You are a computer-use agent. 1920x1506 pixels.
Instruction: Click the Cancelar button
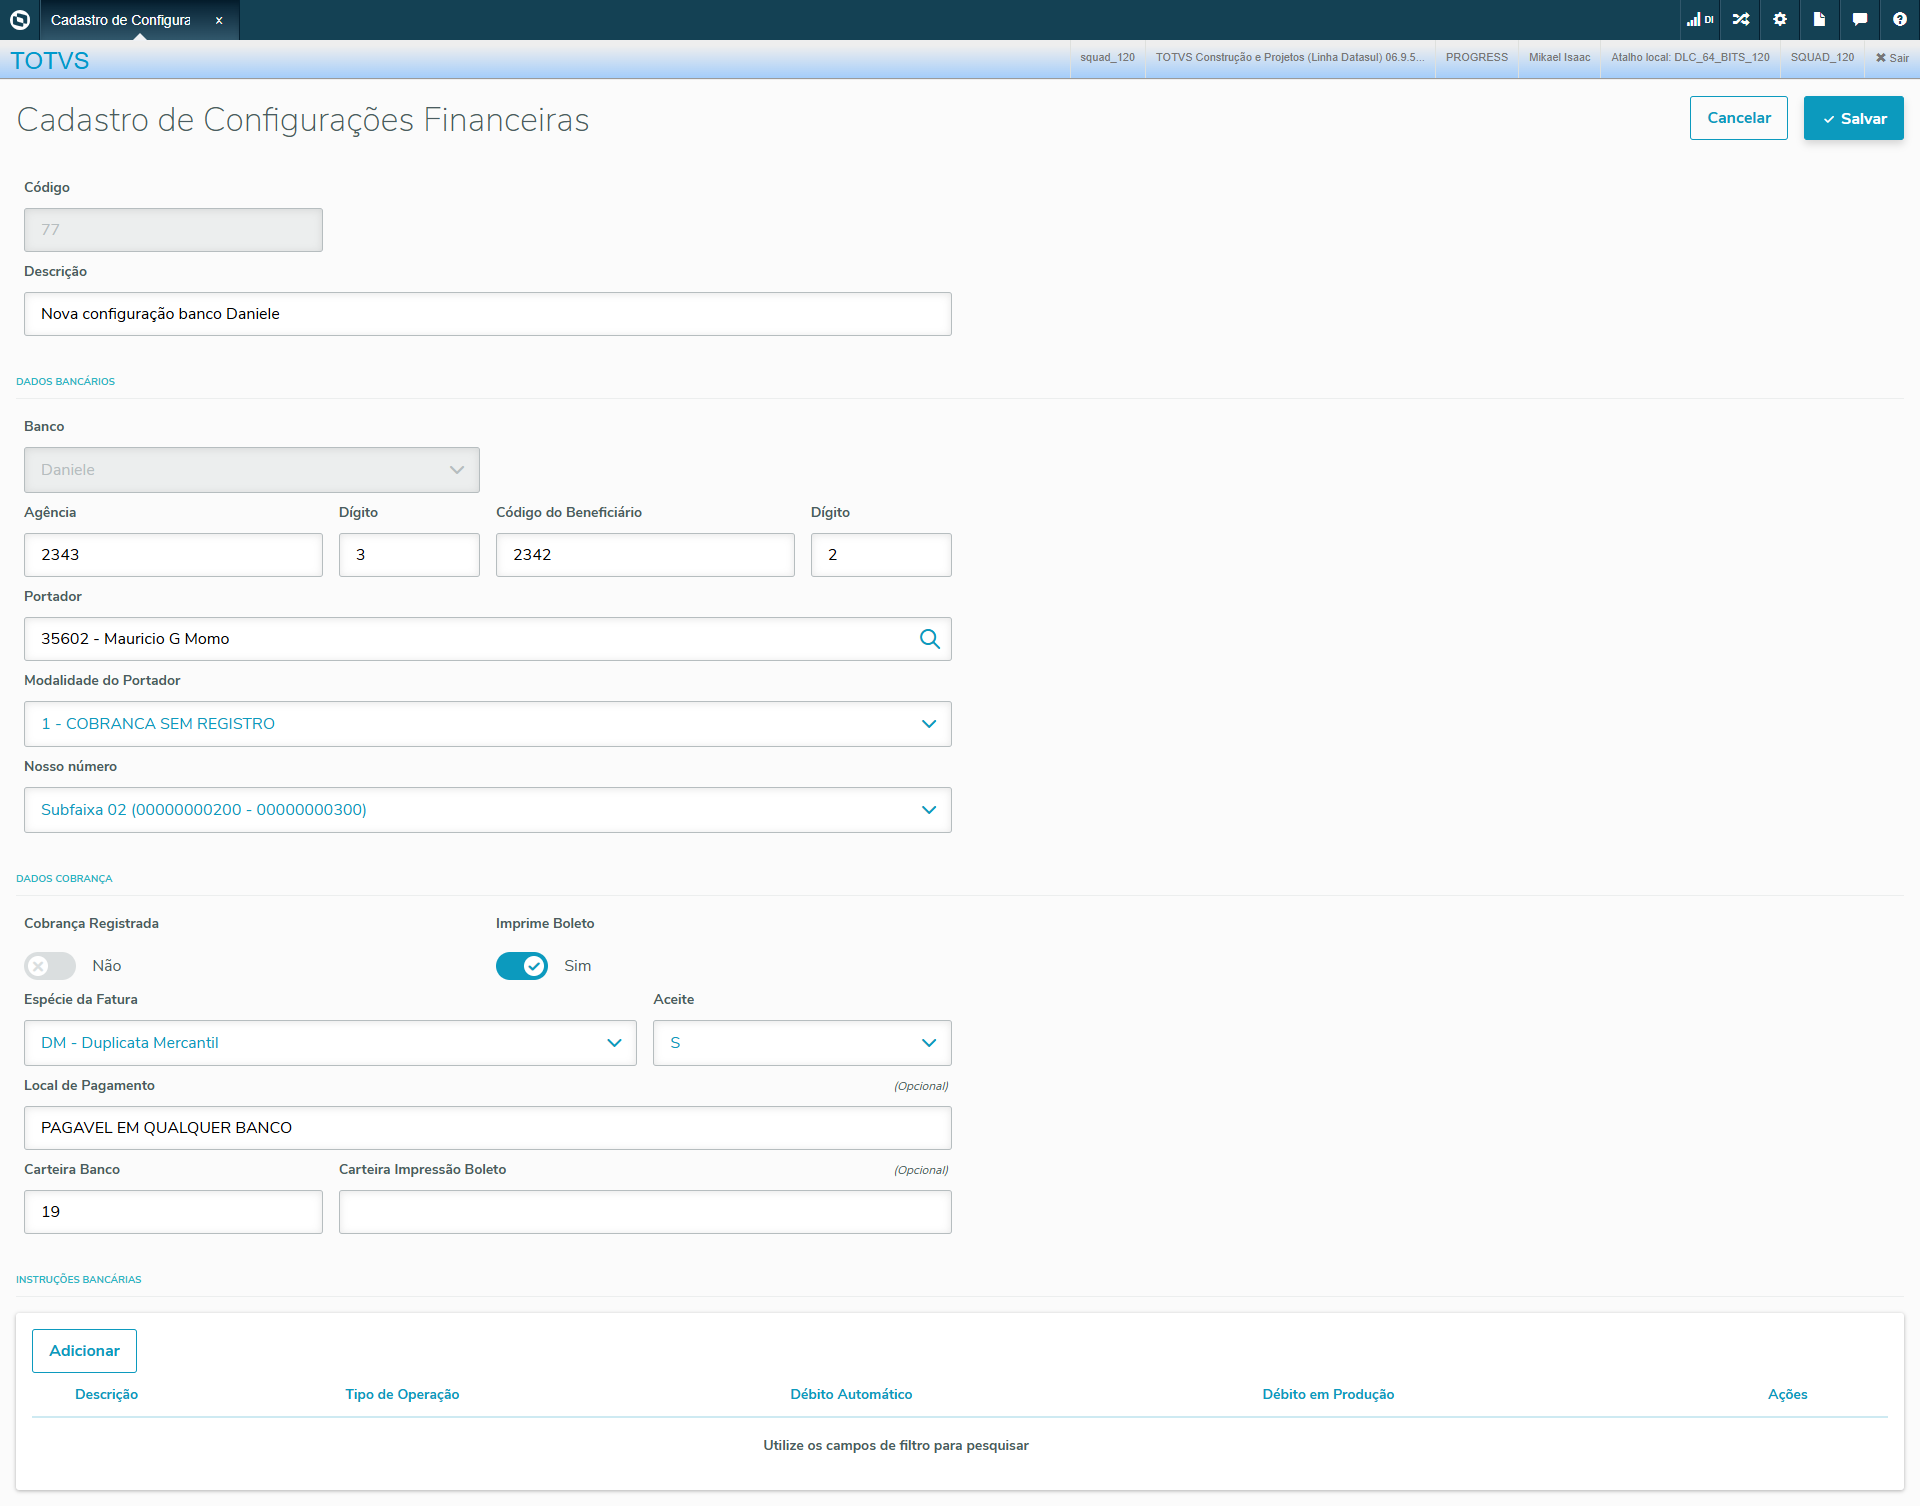tap(1738, 118)
